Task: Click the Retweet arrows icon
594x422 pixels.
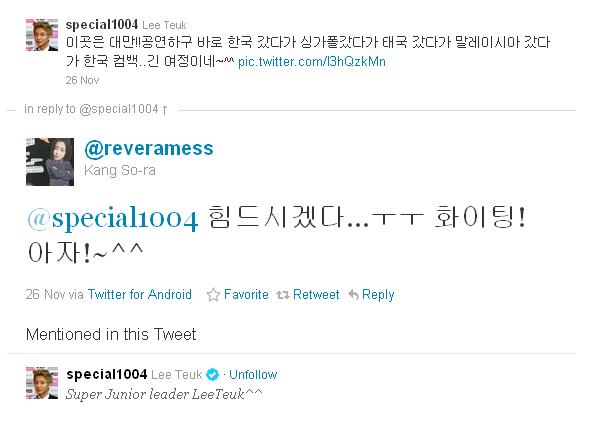Action: [283, 295]
